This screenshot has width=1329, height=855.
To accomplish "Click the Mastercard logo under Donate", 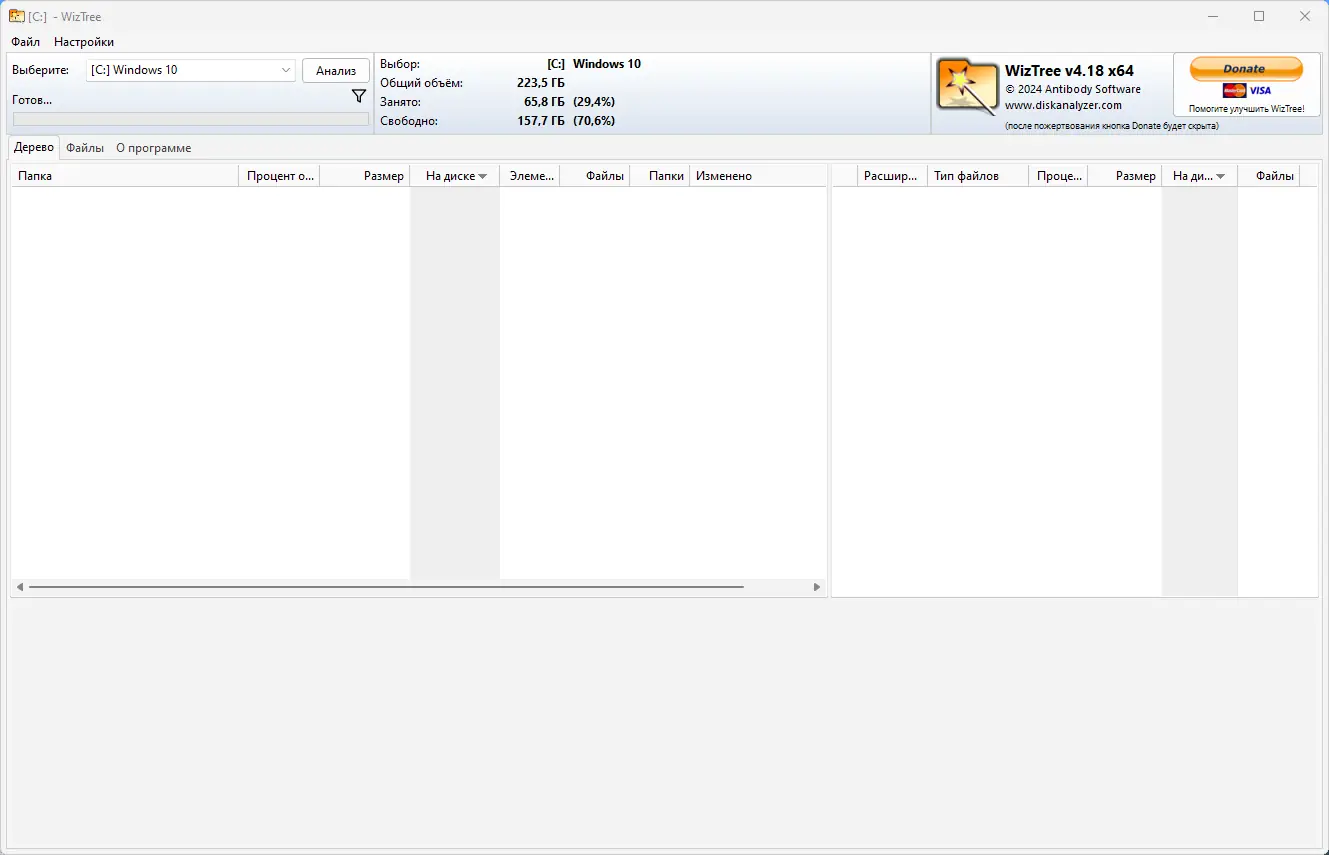I will click(1234, 90).
